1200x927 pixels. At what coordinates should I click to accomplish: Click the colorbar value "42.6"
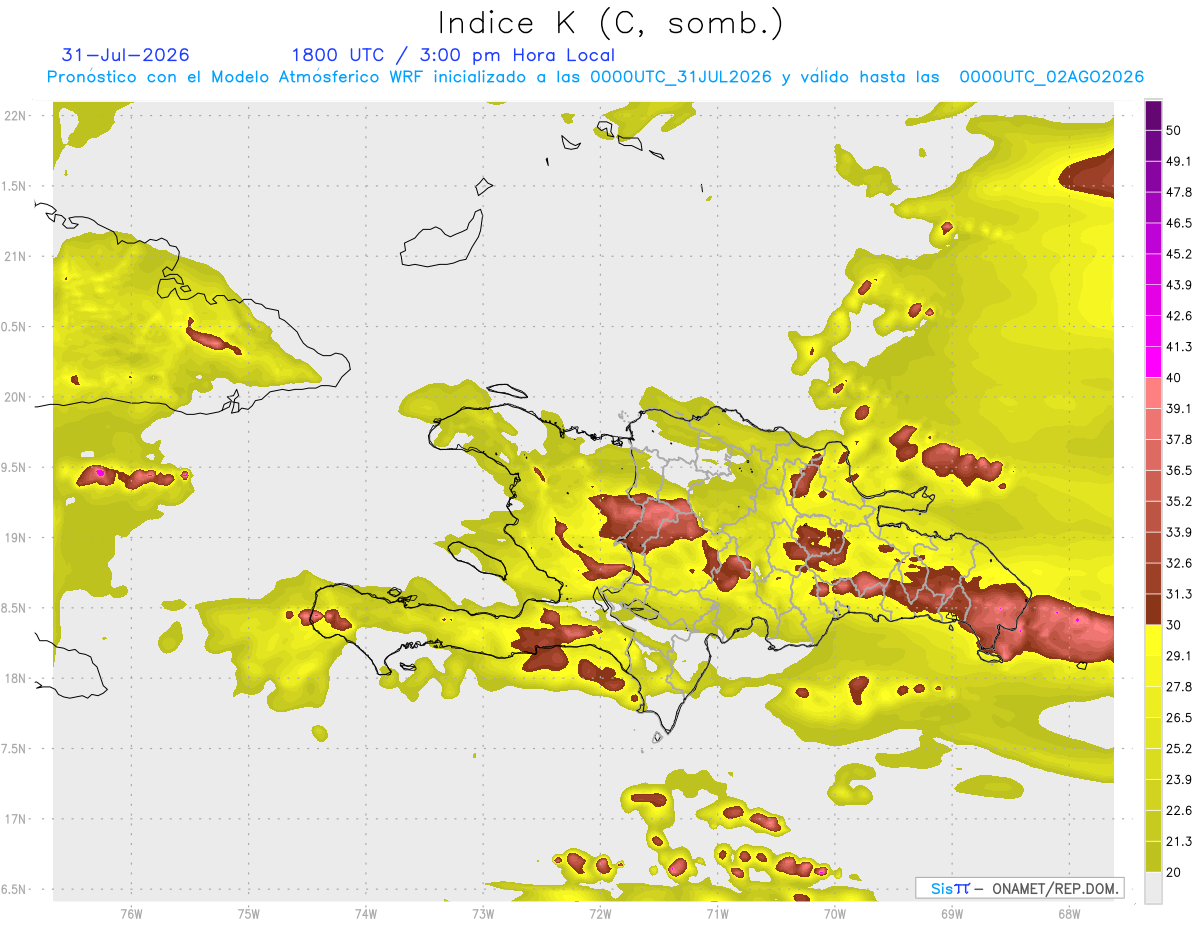click(1178, 316)
